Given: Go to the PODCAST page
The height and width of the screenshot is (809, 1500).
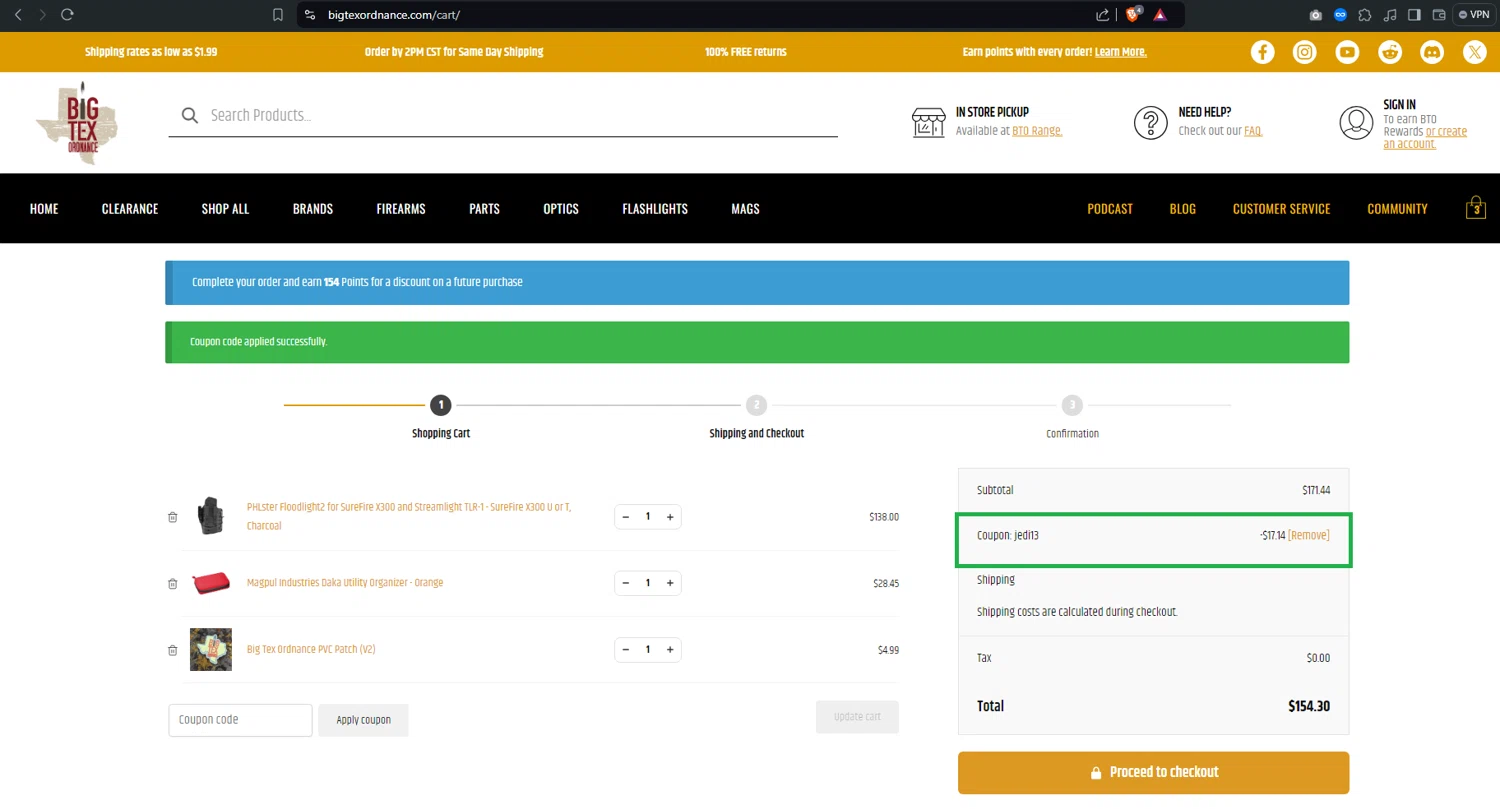Looking at the screenshot, I should point(1110,209).
